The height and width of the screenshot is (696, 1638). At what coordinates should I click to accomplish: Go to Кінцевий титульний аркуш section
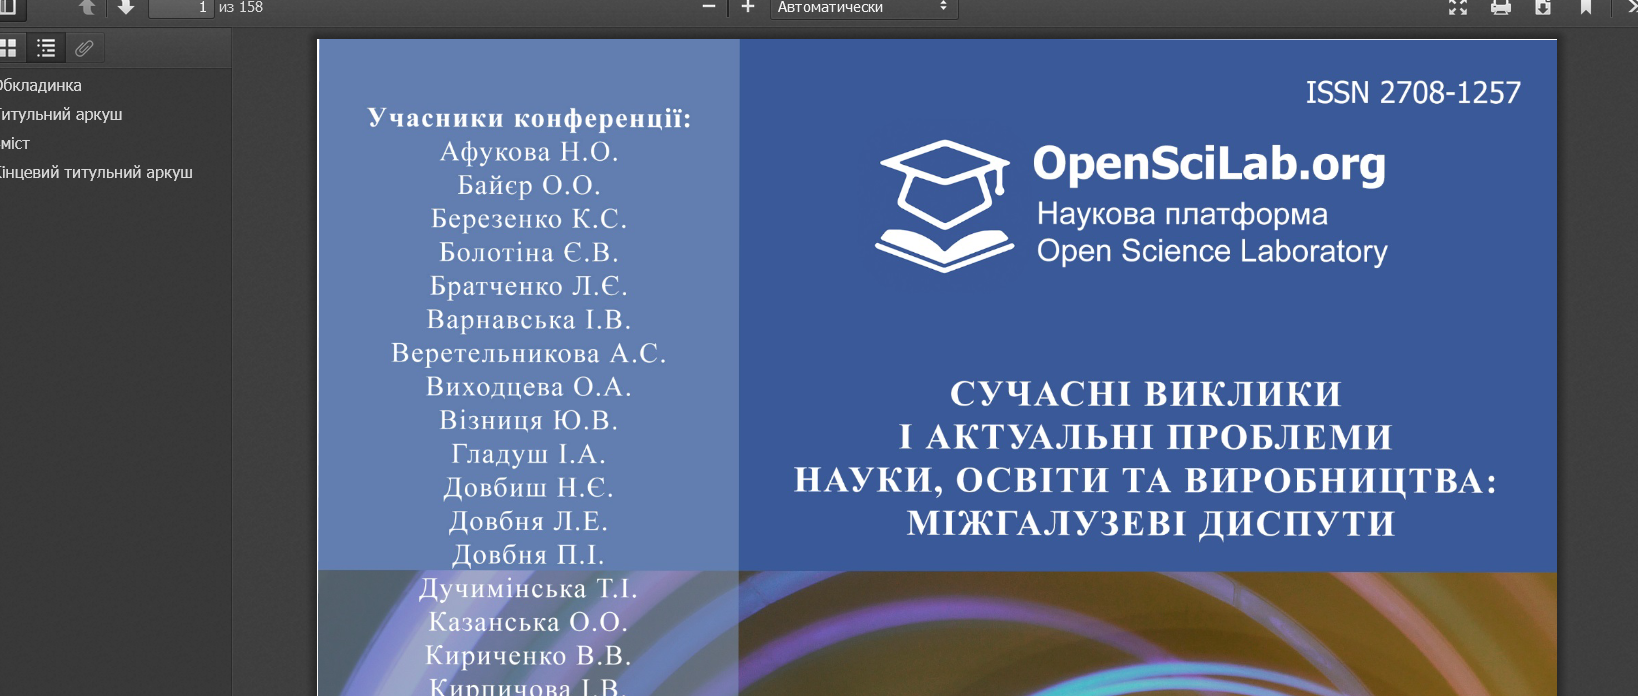point(96,173)
